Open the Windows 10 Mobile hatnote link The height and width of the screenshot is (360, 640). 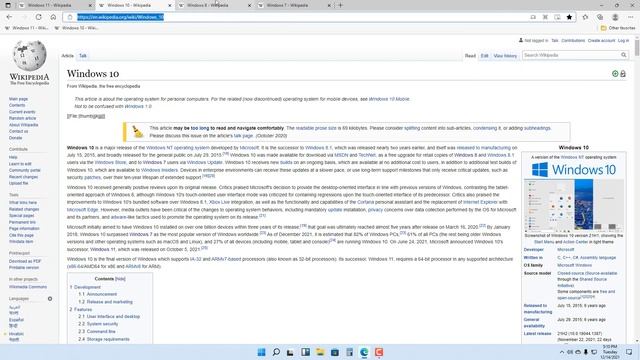pos(389,99)
